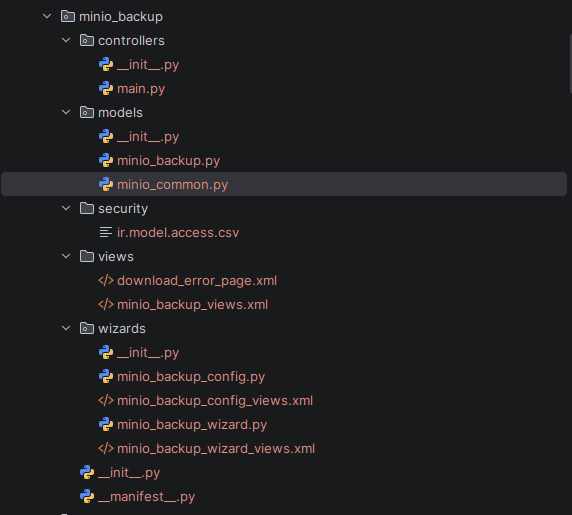Collapse the wizards folder chevron
The height and width of the screenshot is (515, 572).
pyautogui.click(x=66, y=328)
